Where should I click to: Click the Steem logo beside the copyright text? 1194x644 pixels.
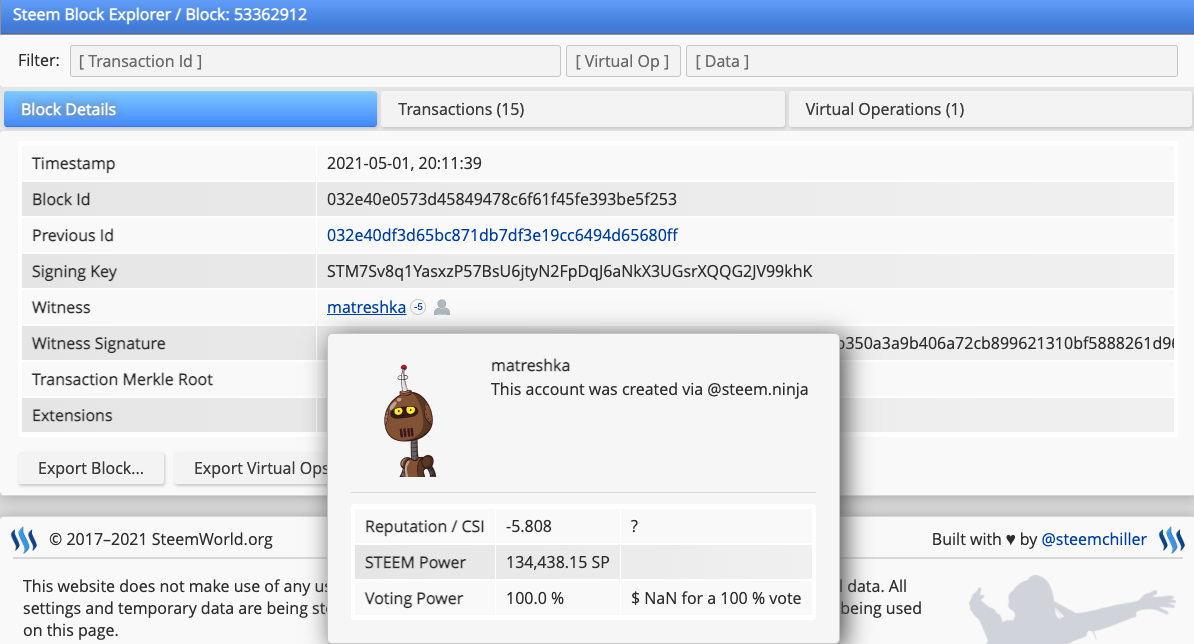(x=24, y=540)
